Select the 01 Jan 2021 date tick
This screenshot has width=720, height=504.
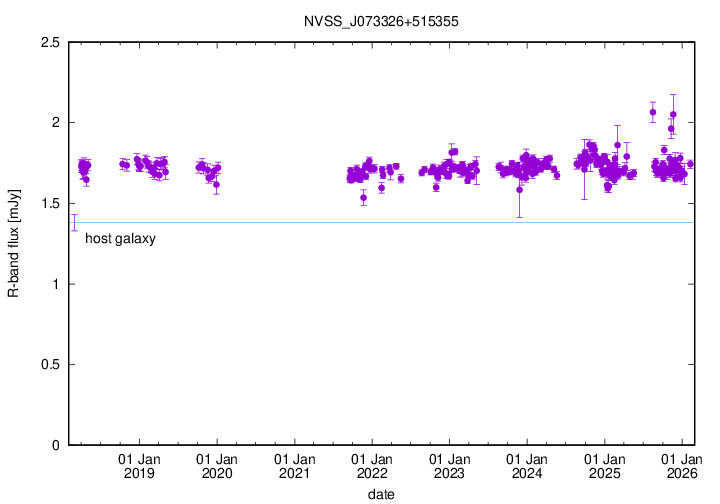point(293,464)
